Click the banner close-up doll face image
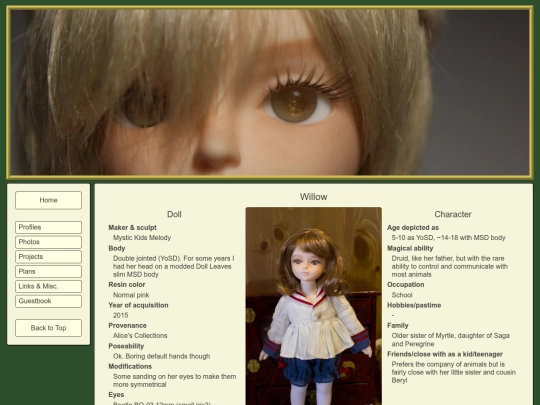 270,92
